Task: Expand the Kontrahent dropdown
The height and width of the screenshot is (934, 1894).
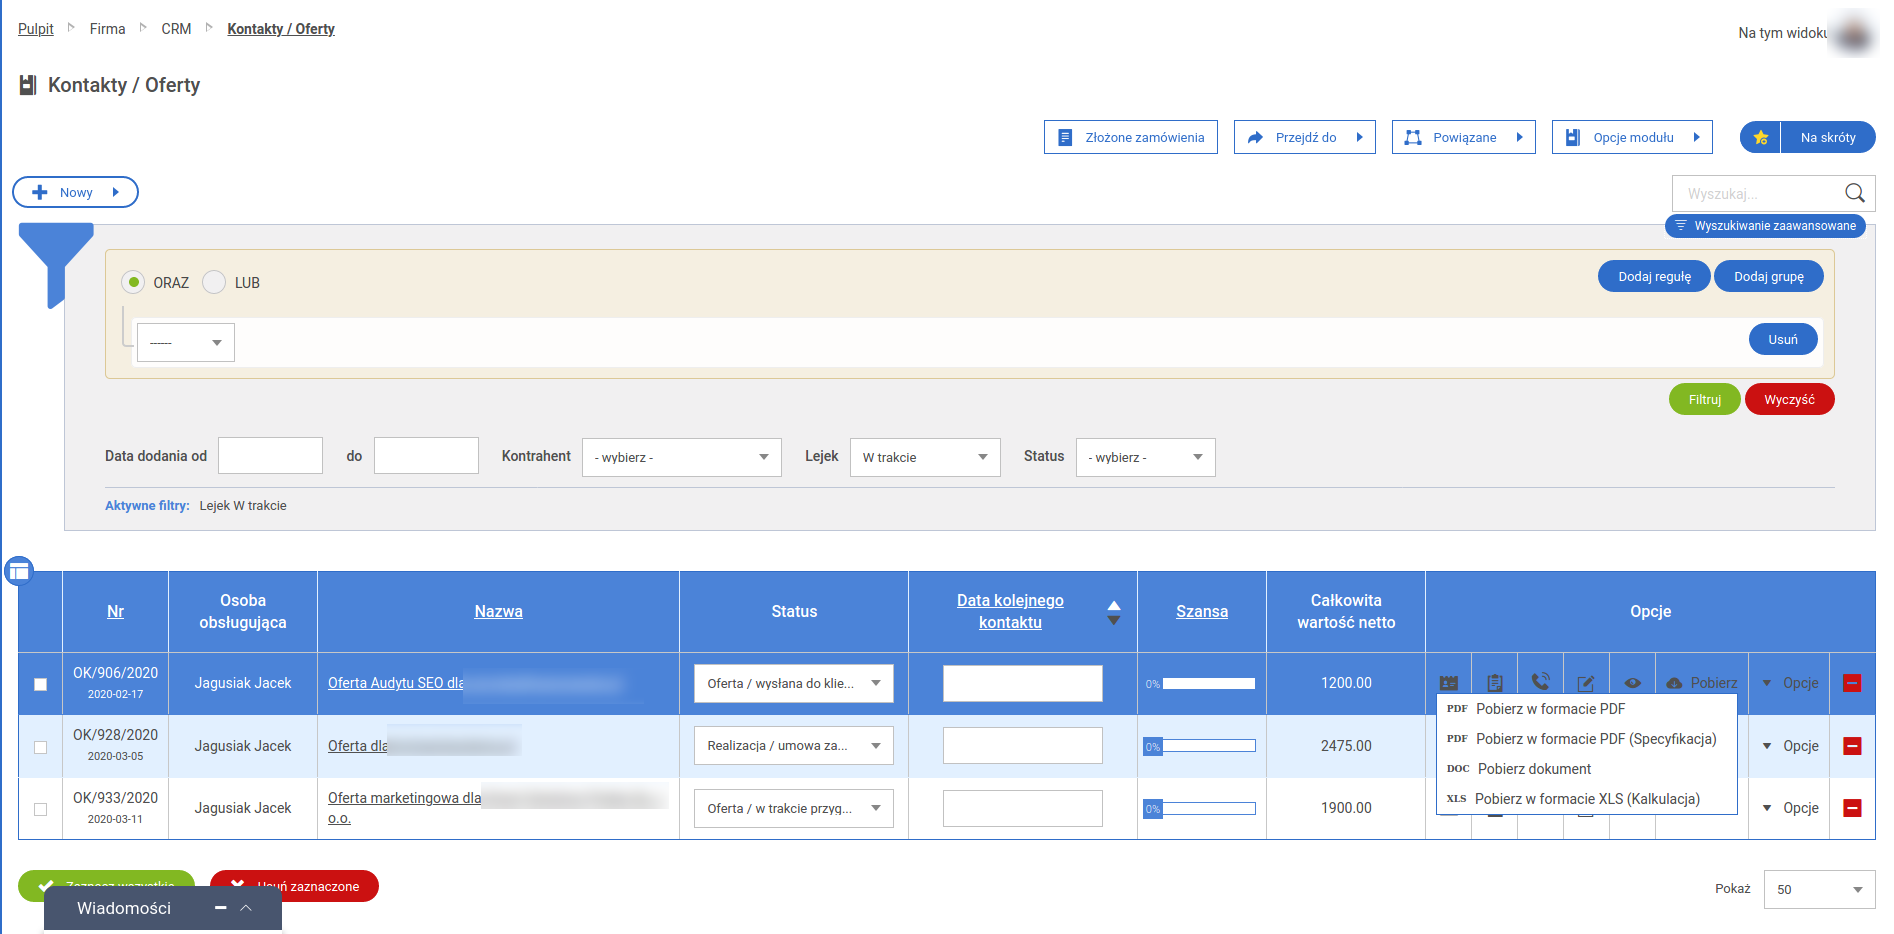Action: pos(681,458)
